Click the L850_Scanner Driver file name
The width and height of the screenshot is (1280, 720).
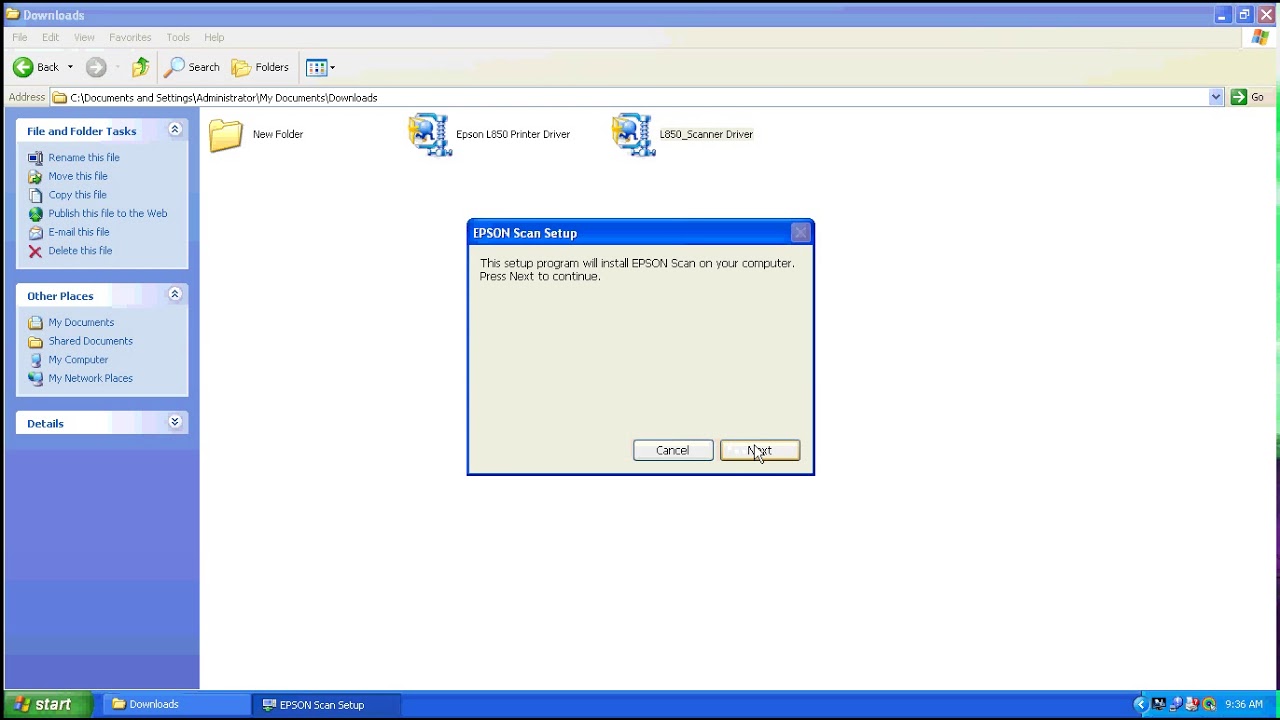(x=706, y=134)
